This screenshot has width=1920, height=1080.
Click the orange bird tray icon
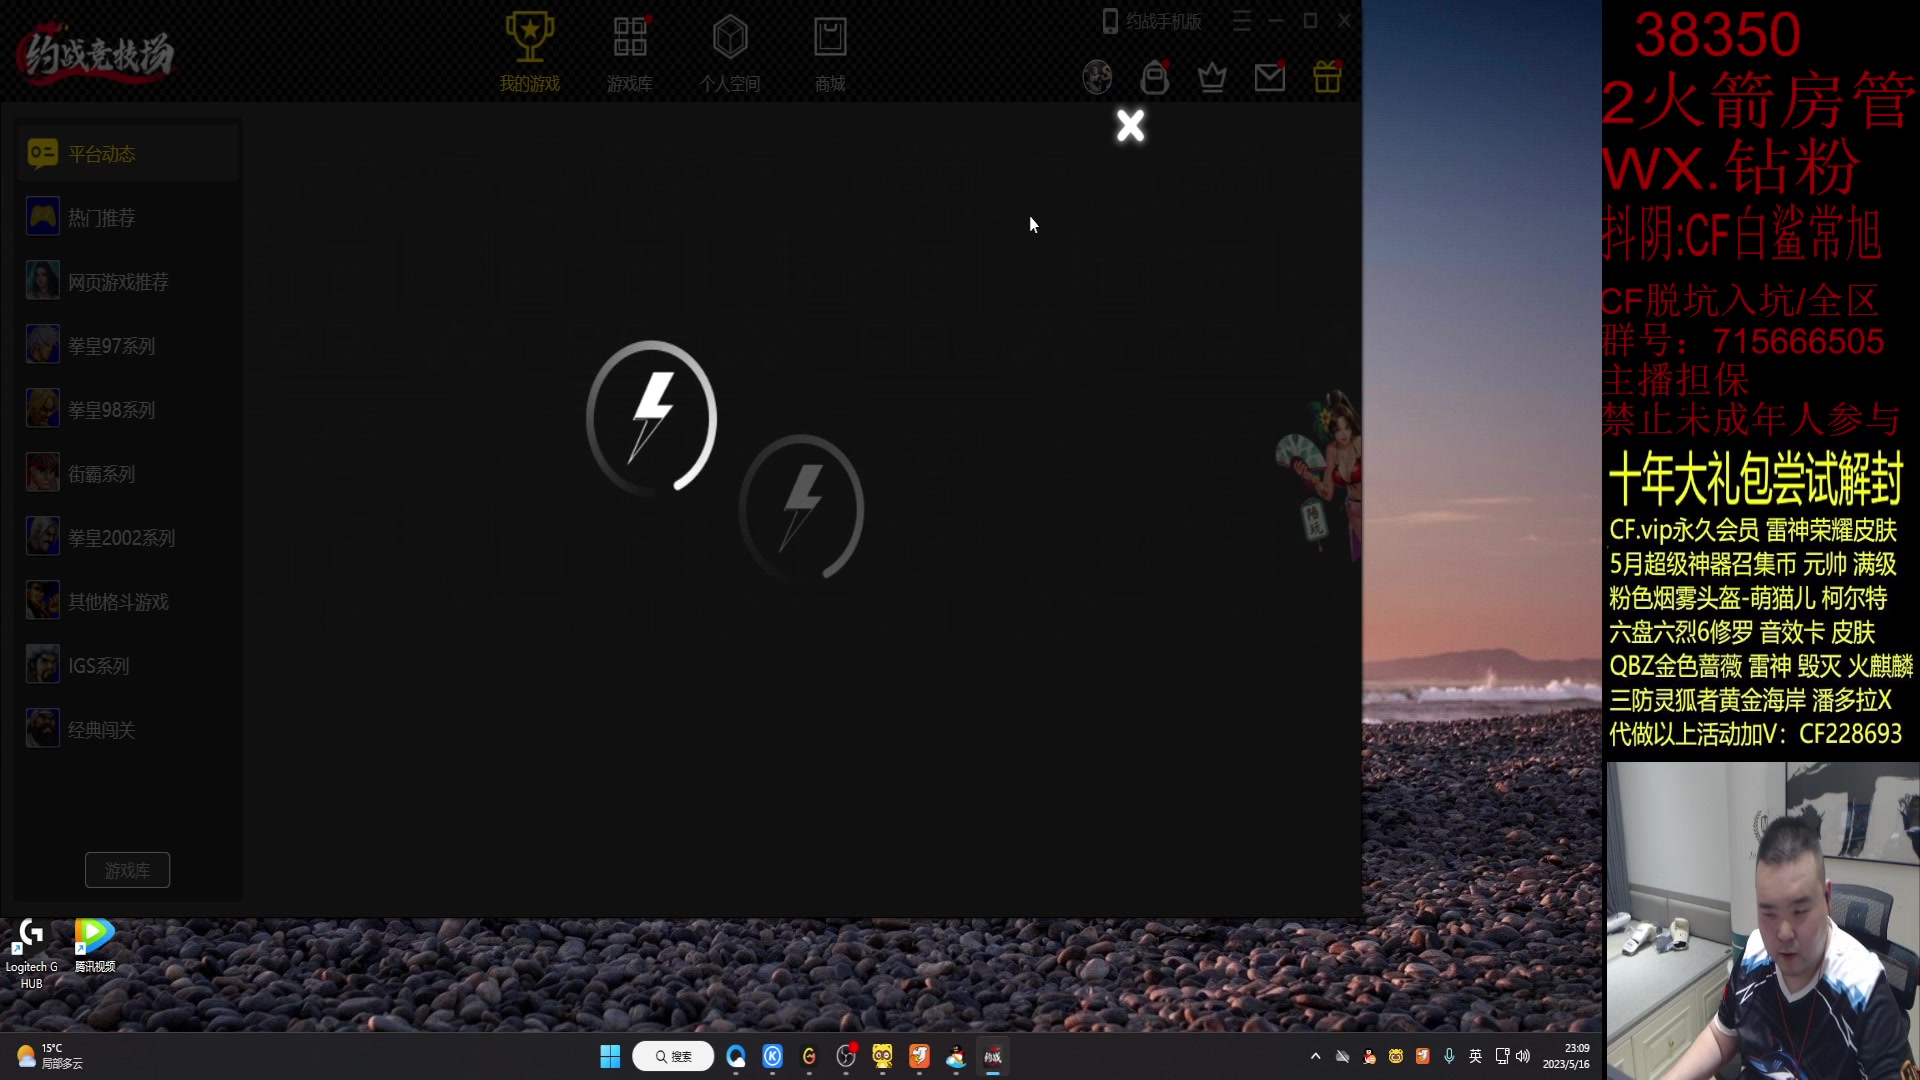1422,1056
